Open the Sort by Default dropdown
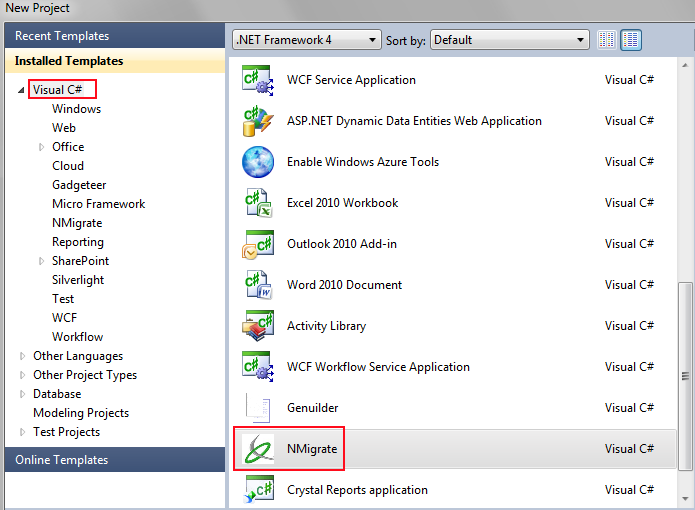Image resolution: width=695 pixels, height=510 pixels. click(x=509, y=40)
